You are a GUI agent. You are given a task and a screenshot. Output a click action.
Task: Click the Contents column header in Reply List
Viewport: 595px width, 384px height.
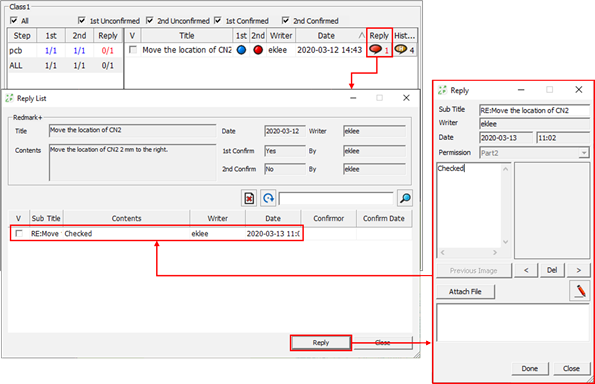(126, 218)
